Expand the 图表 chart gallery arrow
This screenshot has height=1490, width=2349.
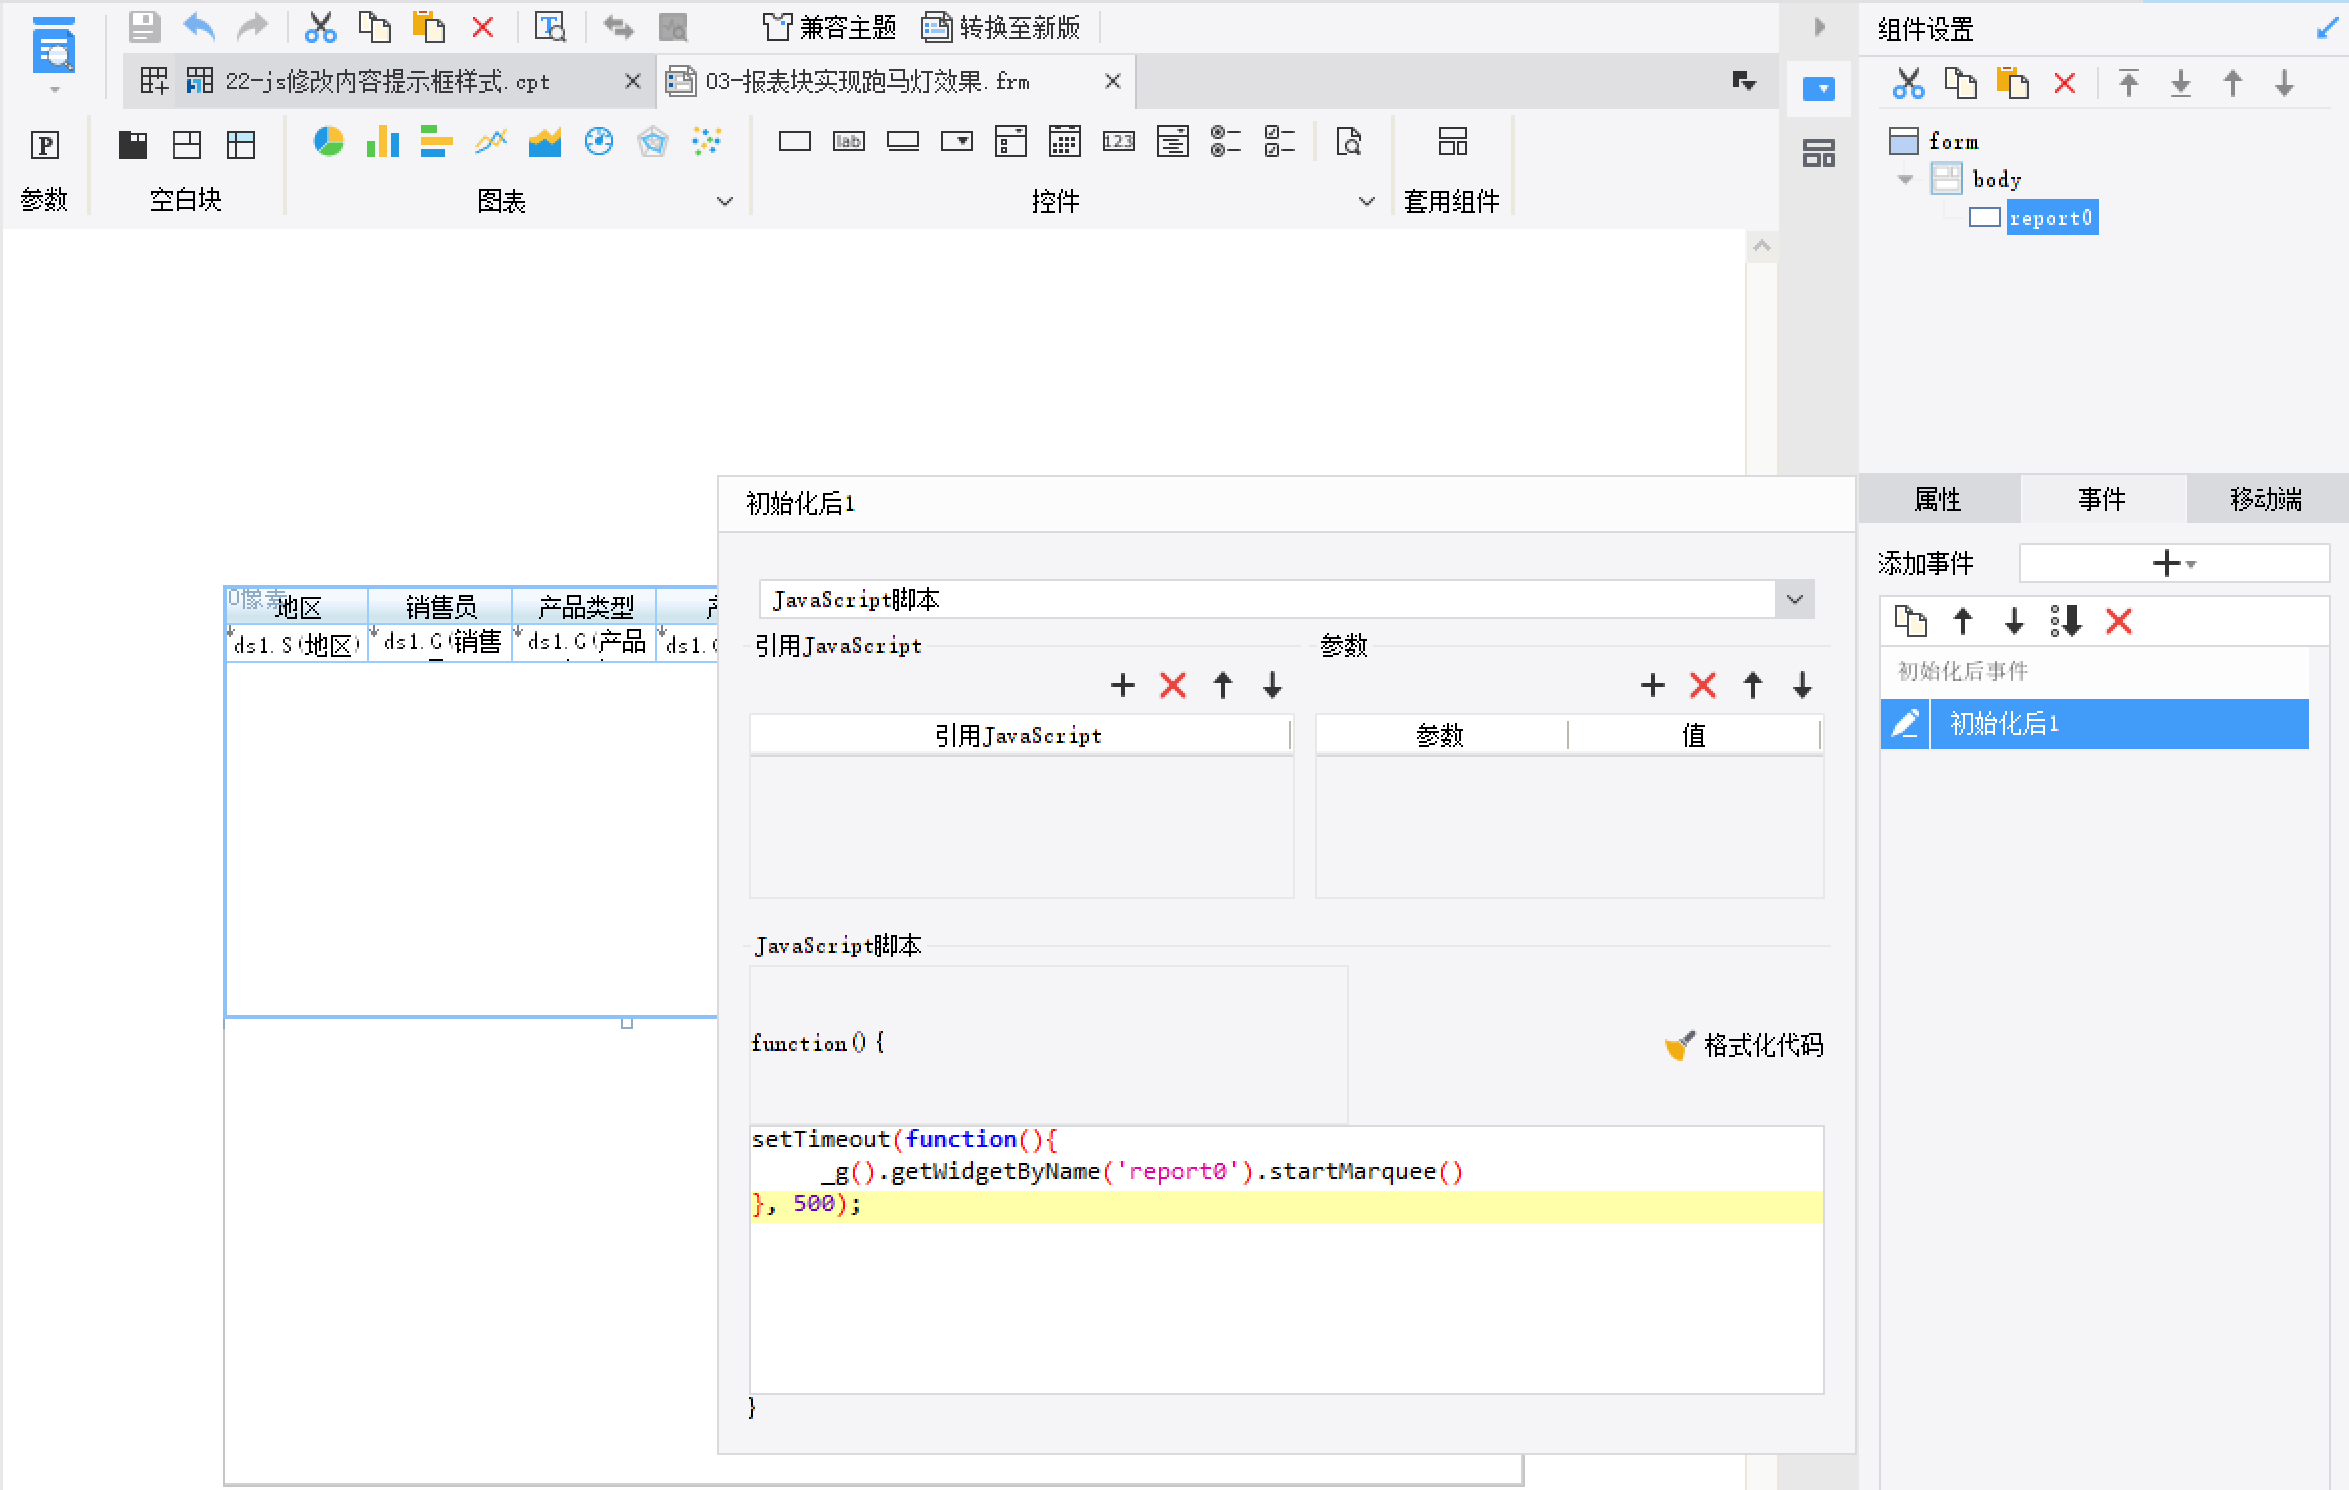pyautogui.click(x=725, y=201)
